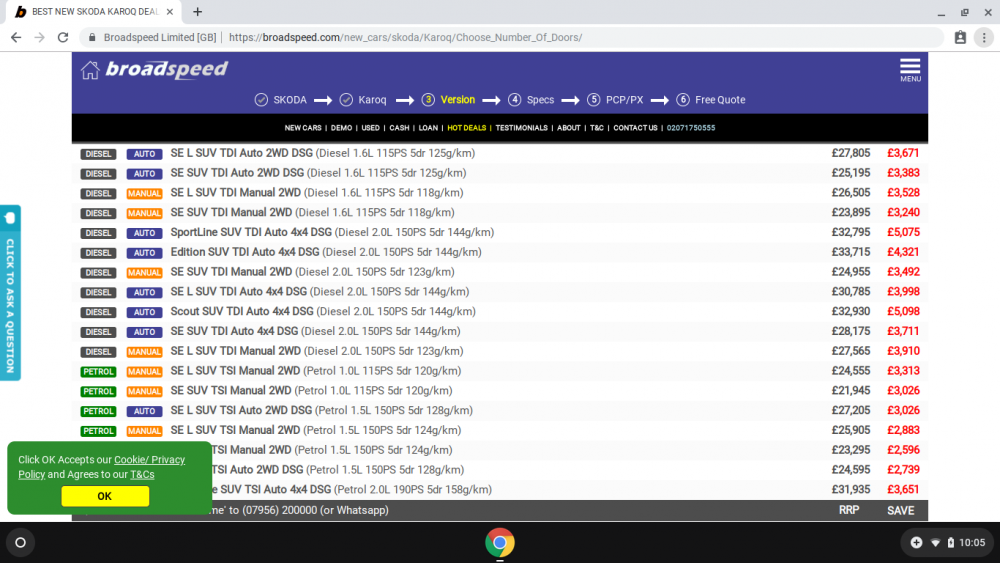The width and height of the screenshot is (1000, 563).
Task: Select Scout SUV TDI Auto 4x4 DSG
Action: [323, 312]
